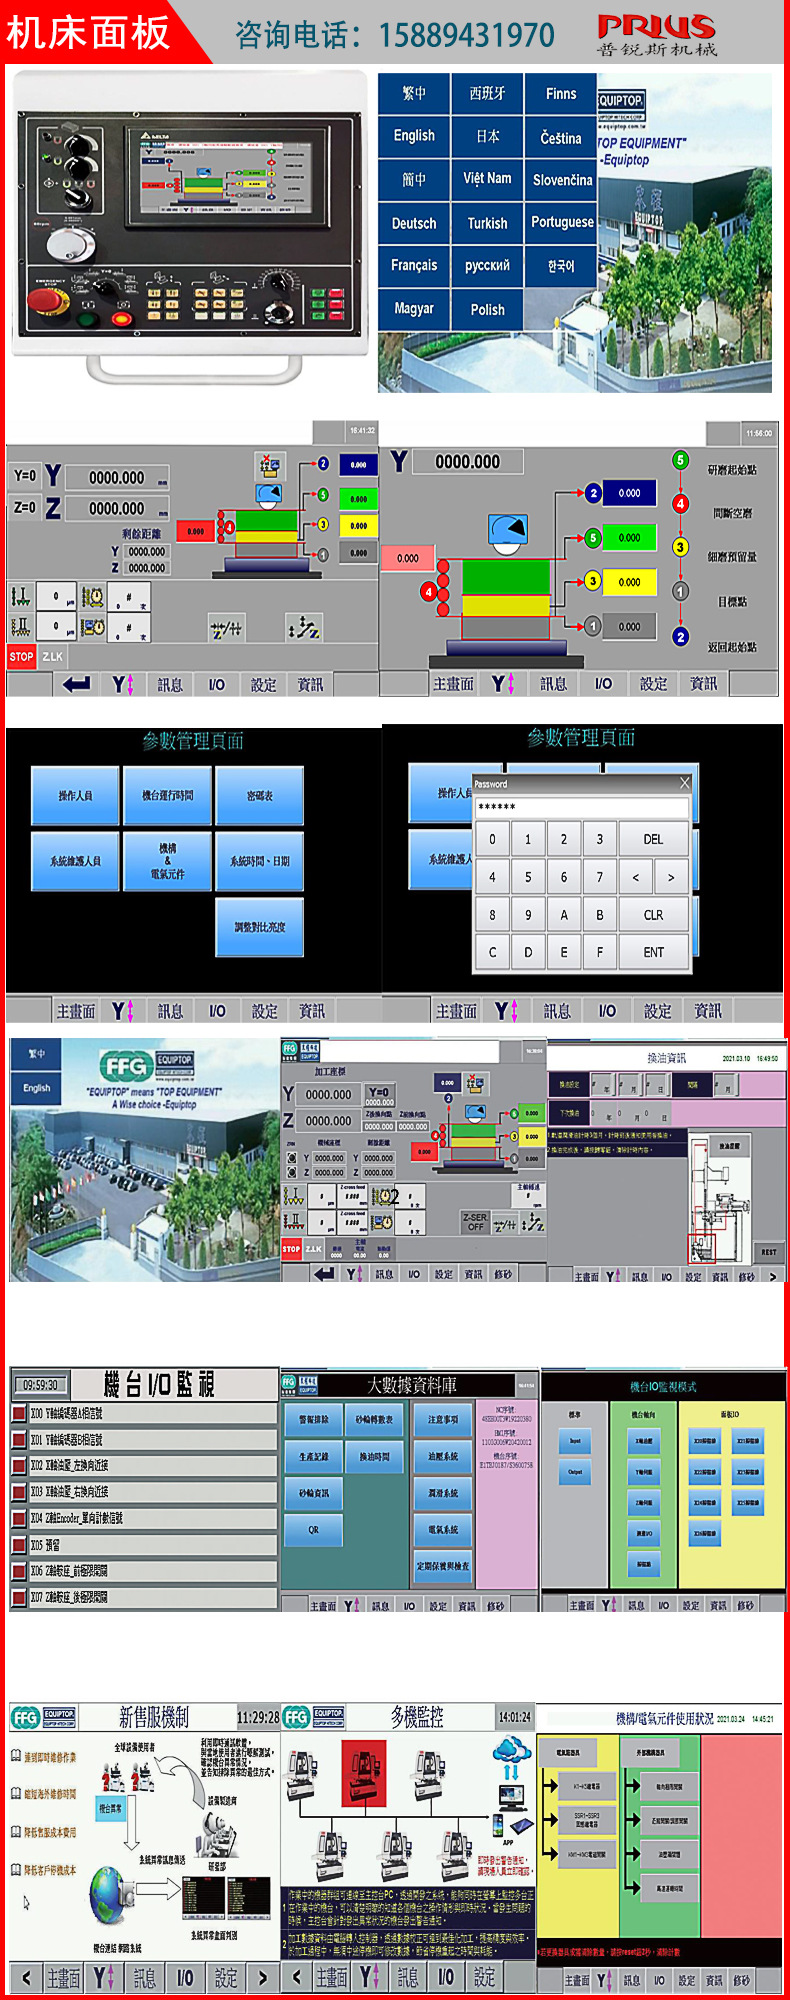Click the password entry field showing asterisks
The image size is (790, 2000).
[581, 807]
